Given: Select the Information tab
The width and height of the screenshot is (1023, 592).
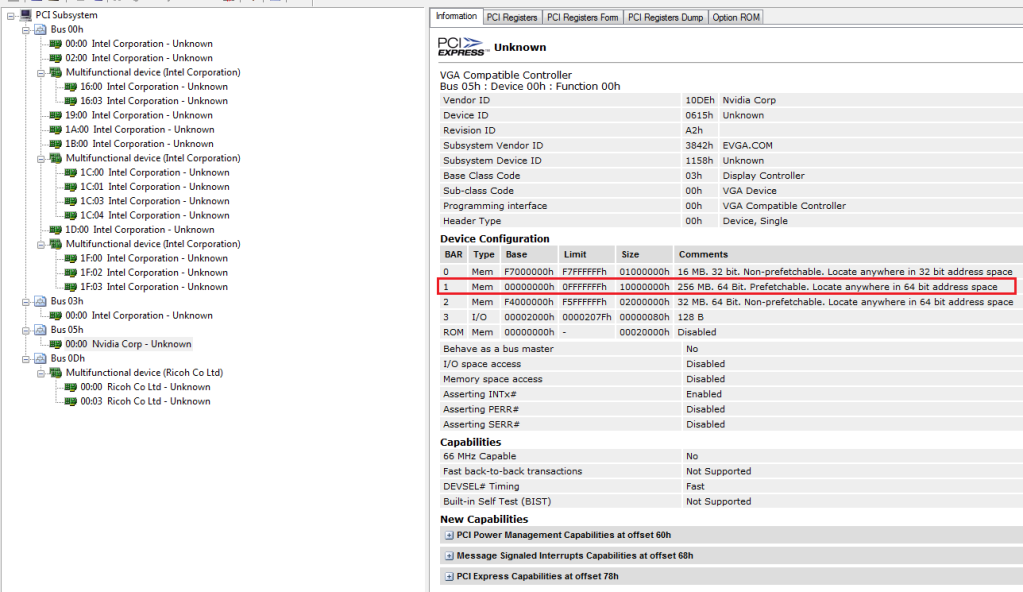Looking at the screenshot, I should coord(456,16).
